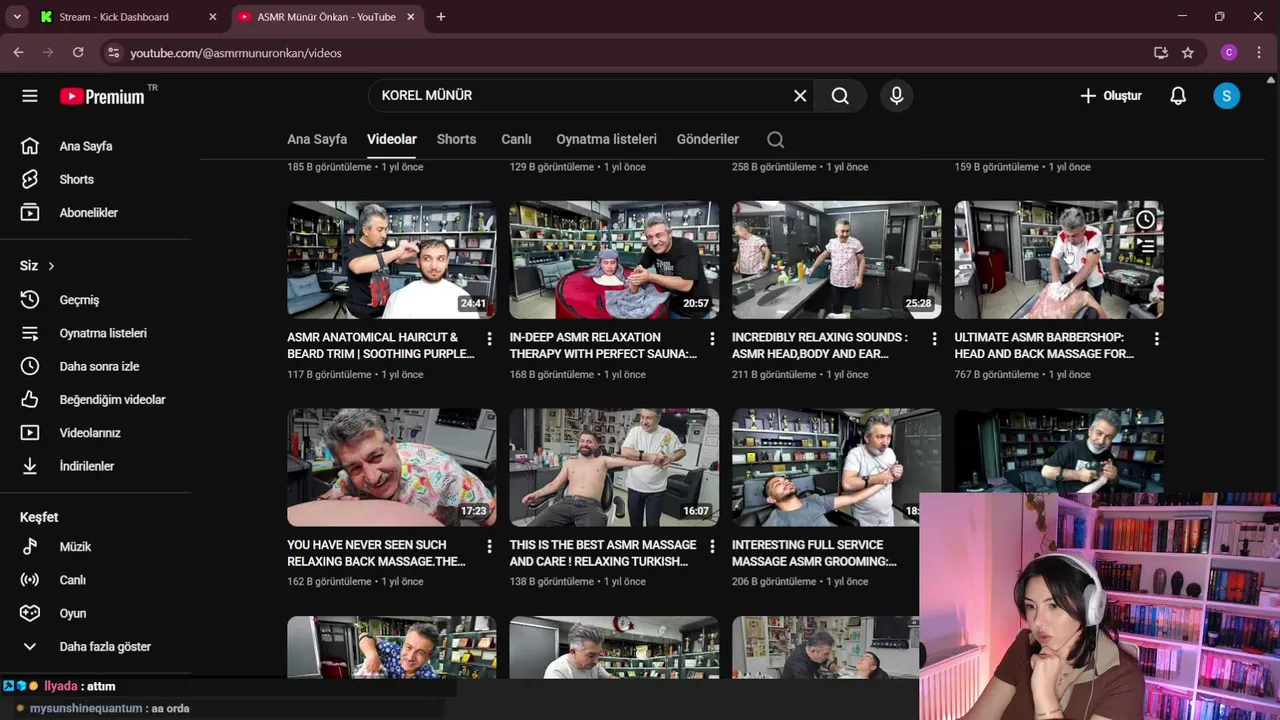The width and height of the screenshot is (1280, 720).
Task: Close the Kick Dashboard browser tab
Action: tap(212, 17)
